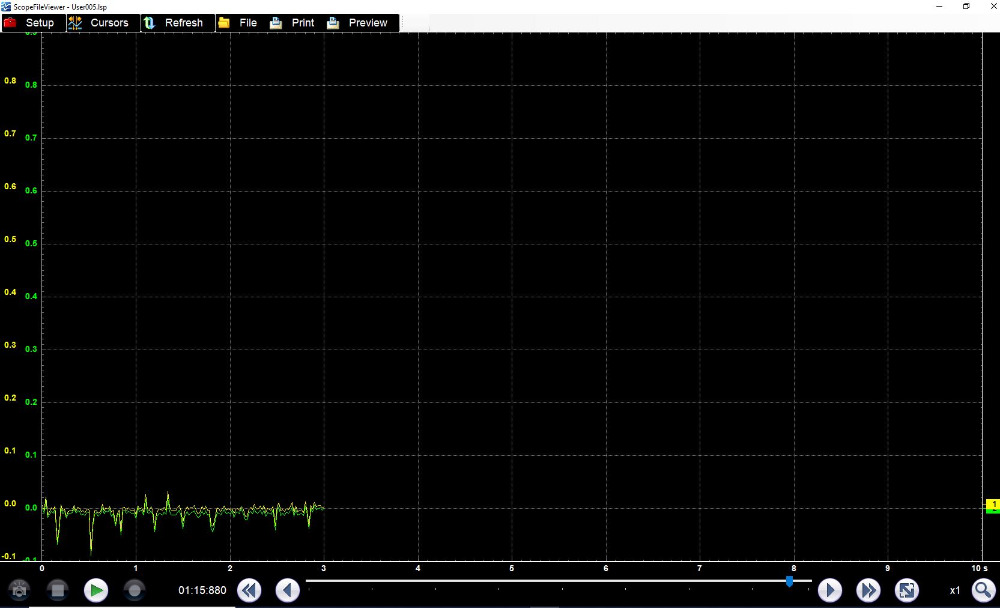This screenshot has width=1000, height=608.
Task: Click the expand view icon
Action: coord(906,590)
